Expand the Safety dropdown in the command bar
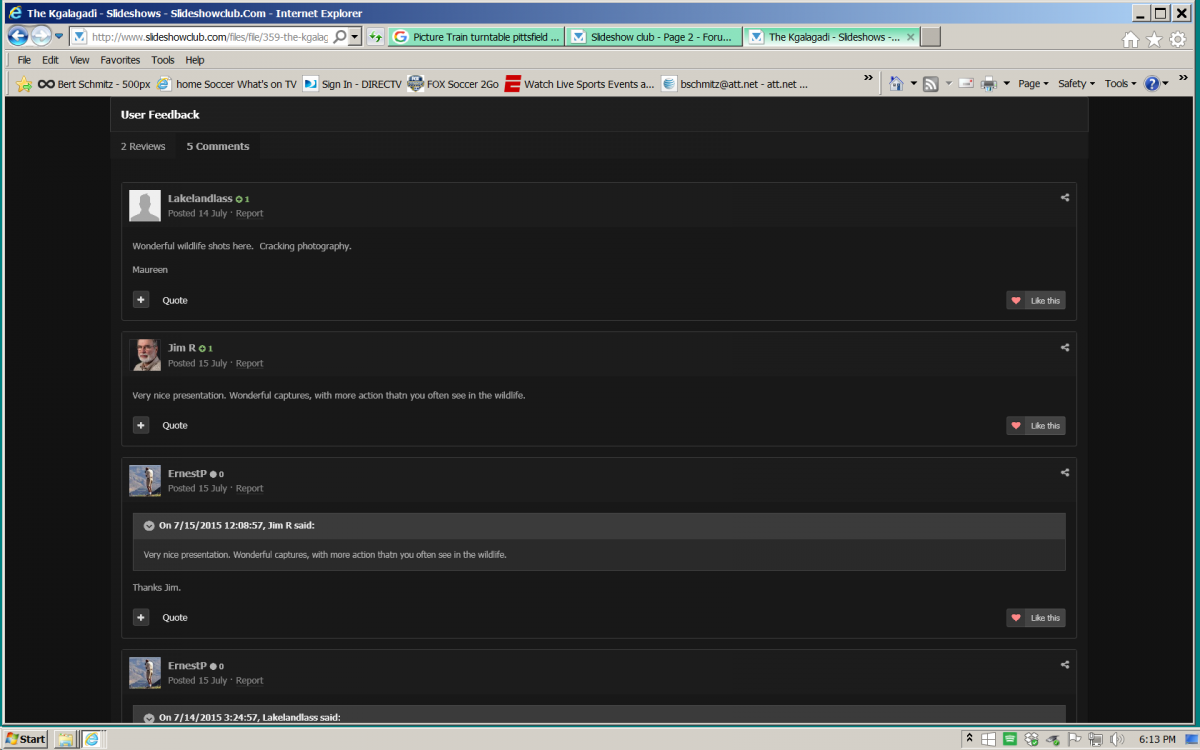 point(1076,84)
